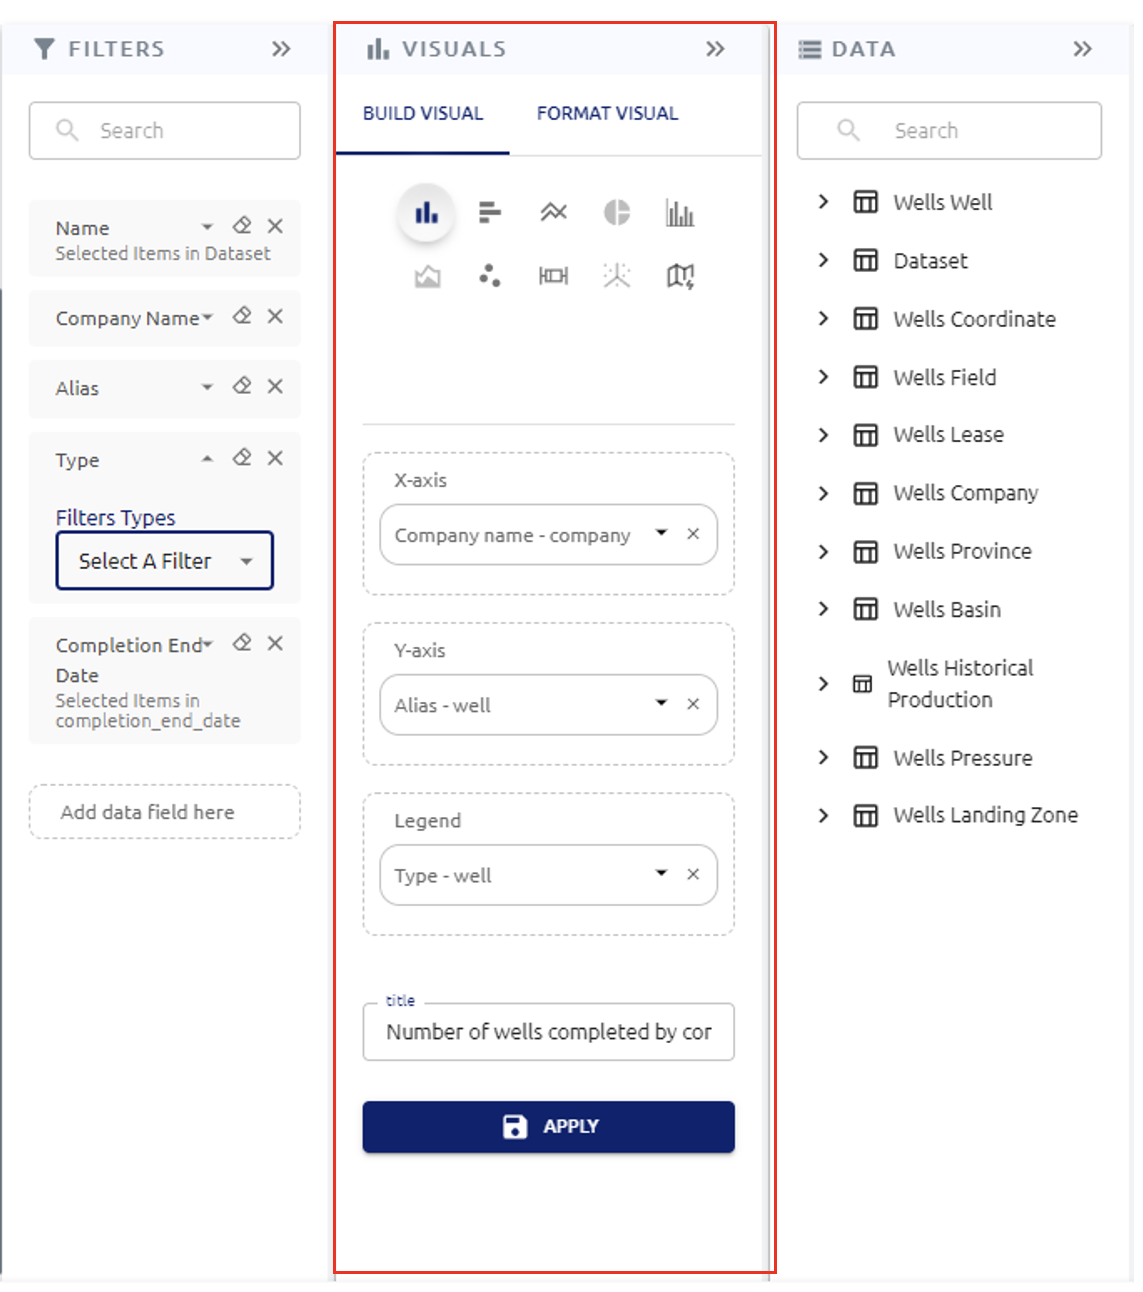Collapse the Type filter section
1143x1292 pixels.
tap(207, 459)
